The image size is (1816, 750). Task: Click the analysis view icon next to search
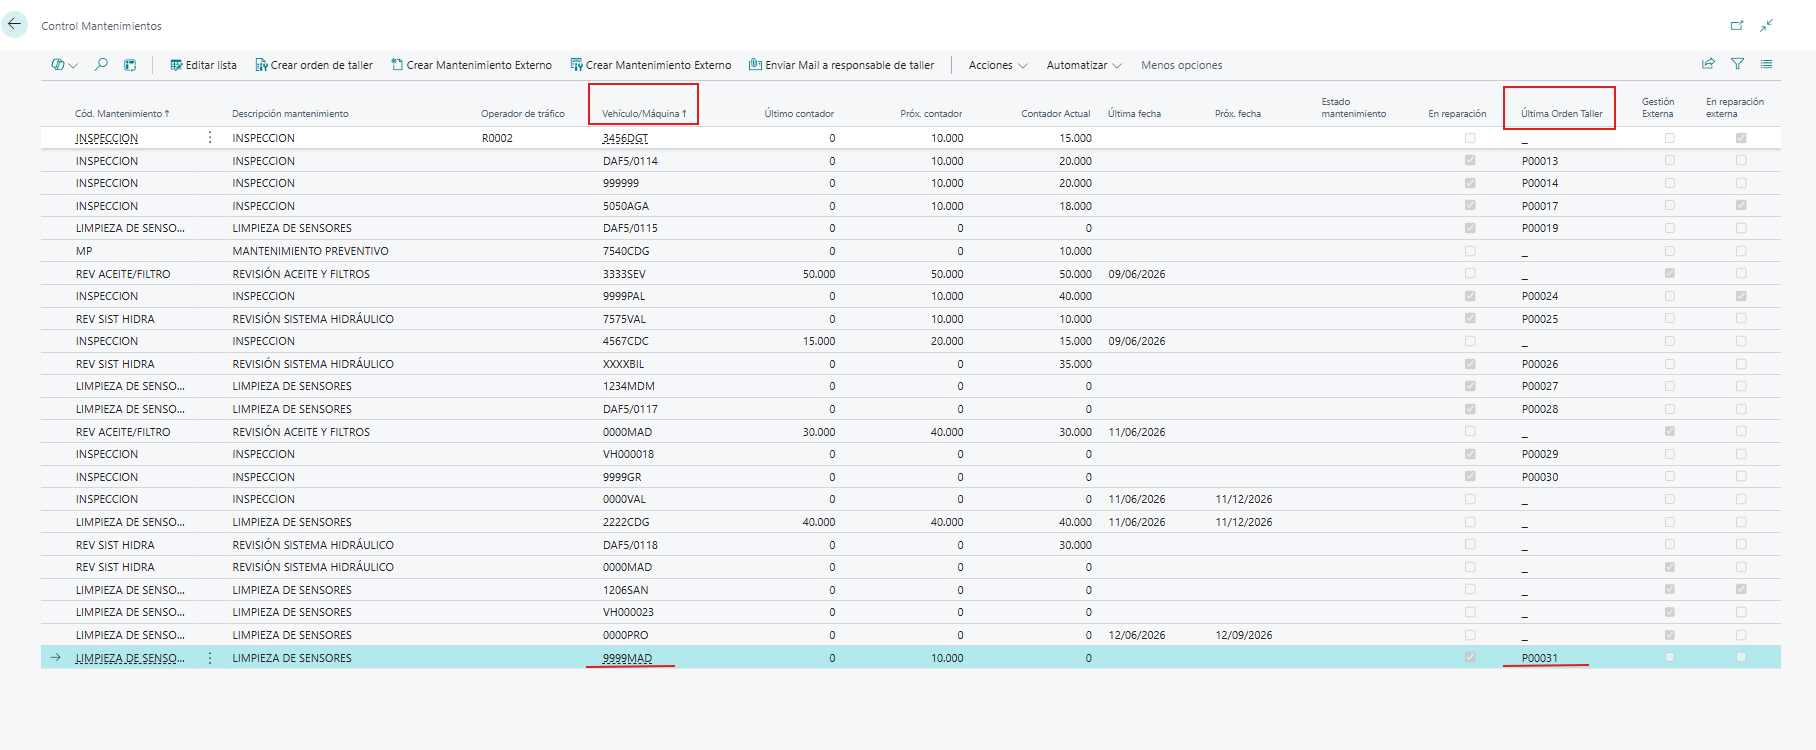(130, 65)
